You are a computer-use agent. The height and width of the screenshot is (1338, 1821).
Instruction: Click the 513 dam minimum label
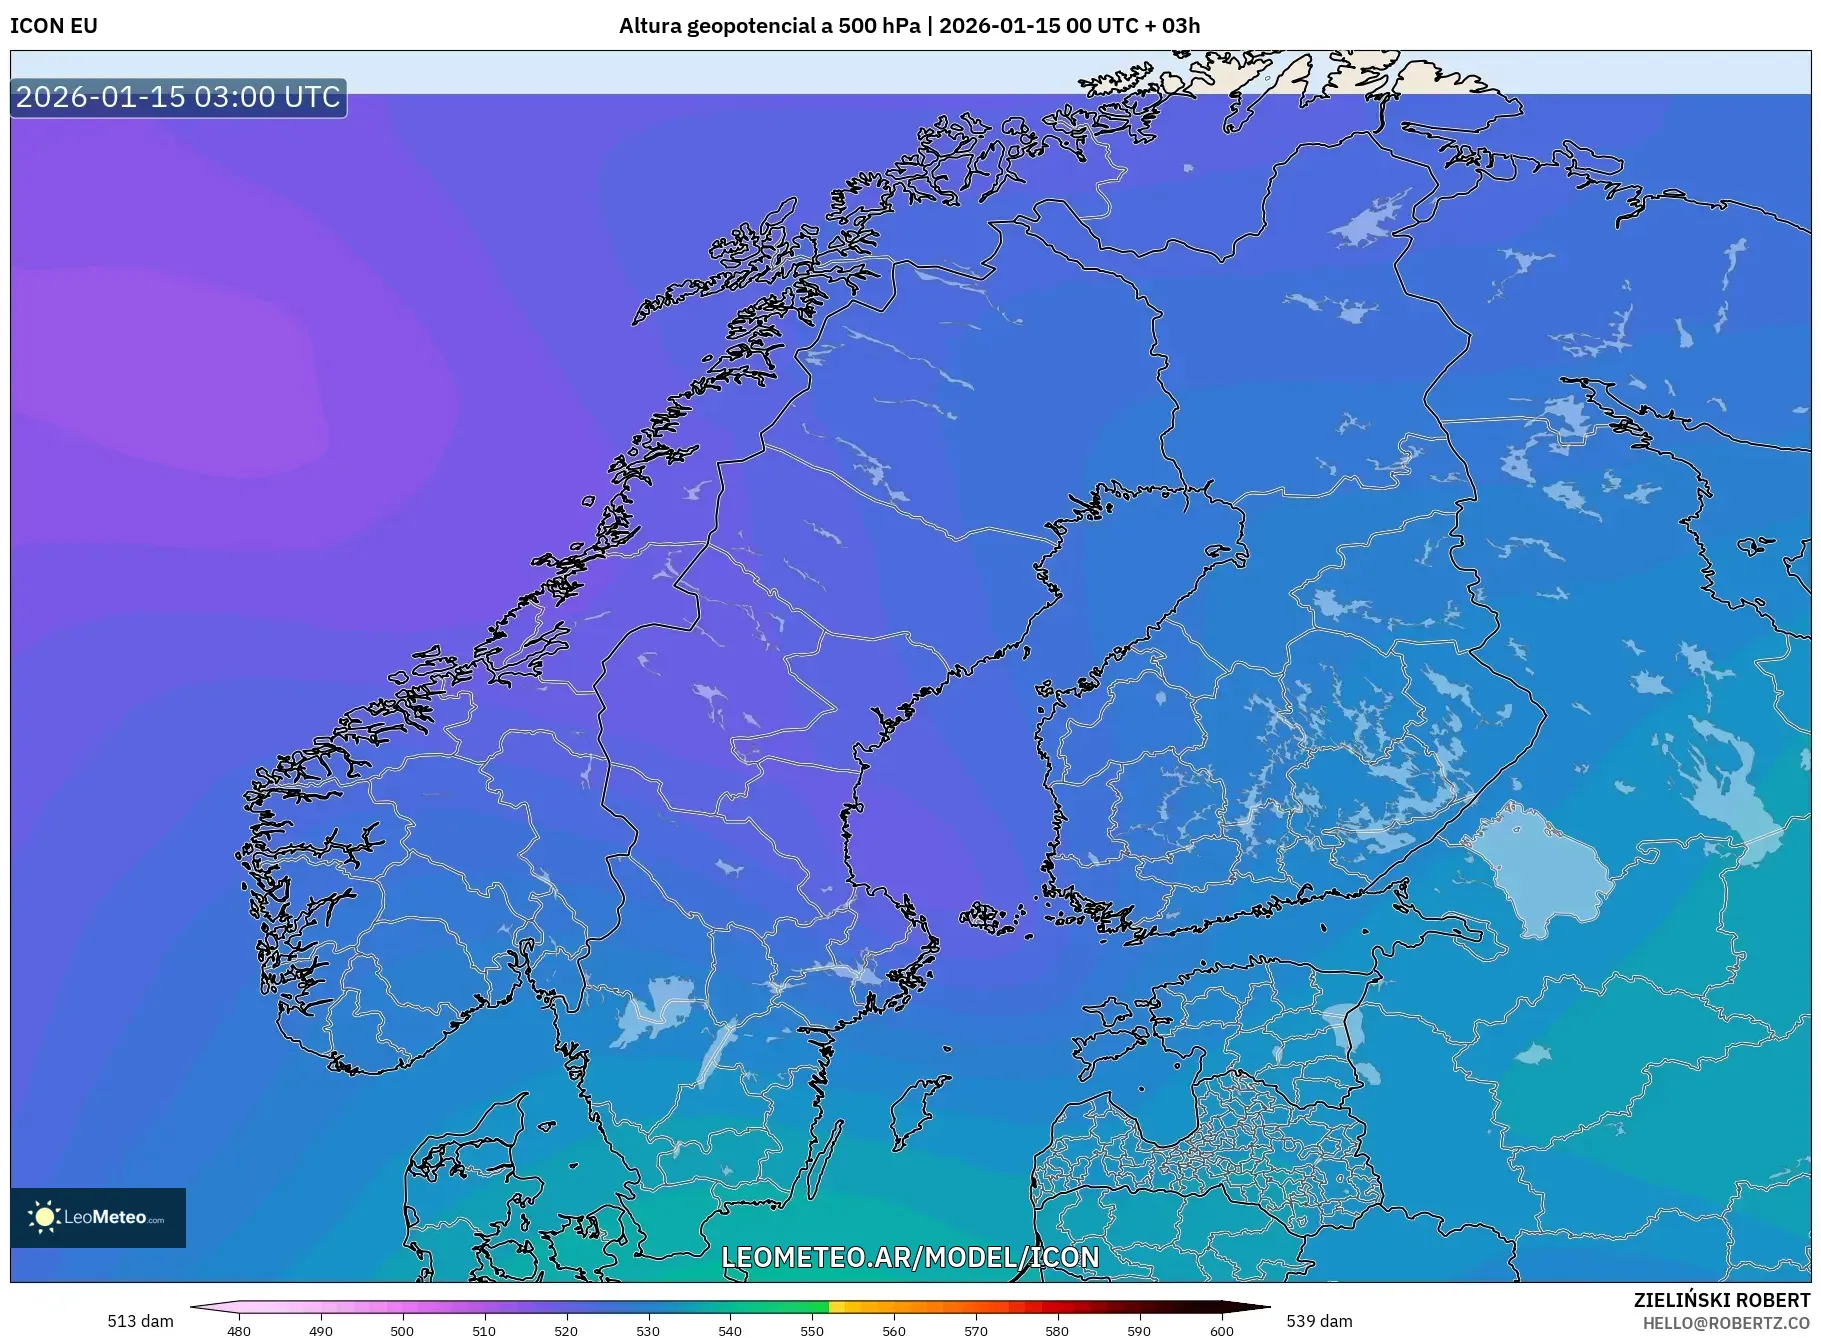pyautogui.click(x=141, y=1320)
